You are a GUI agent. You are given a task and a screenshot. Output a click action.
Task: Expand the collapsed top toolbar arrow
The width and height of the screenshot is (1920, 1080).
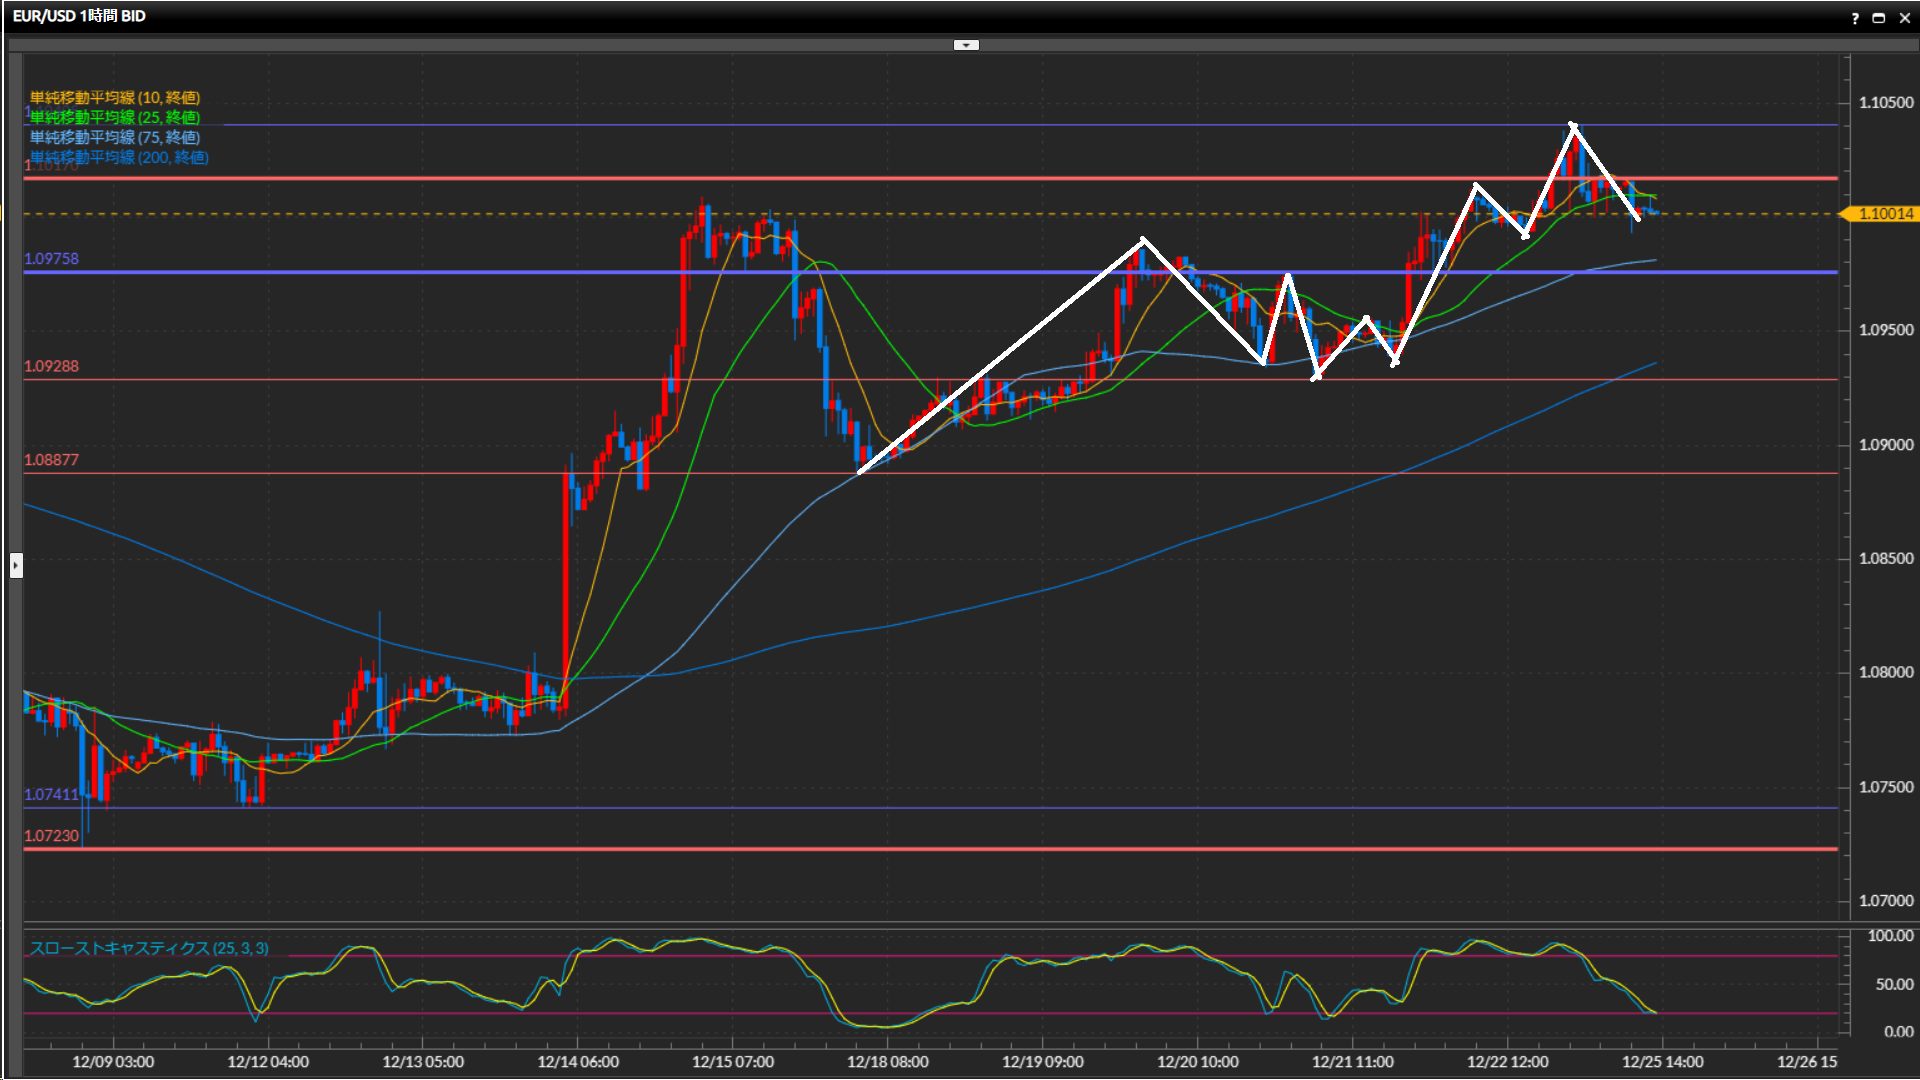pos(966,45)
